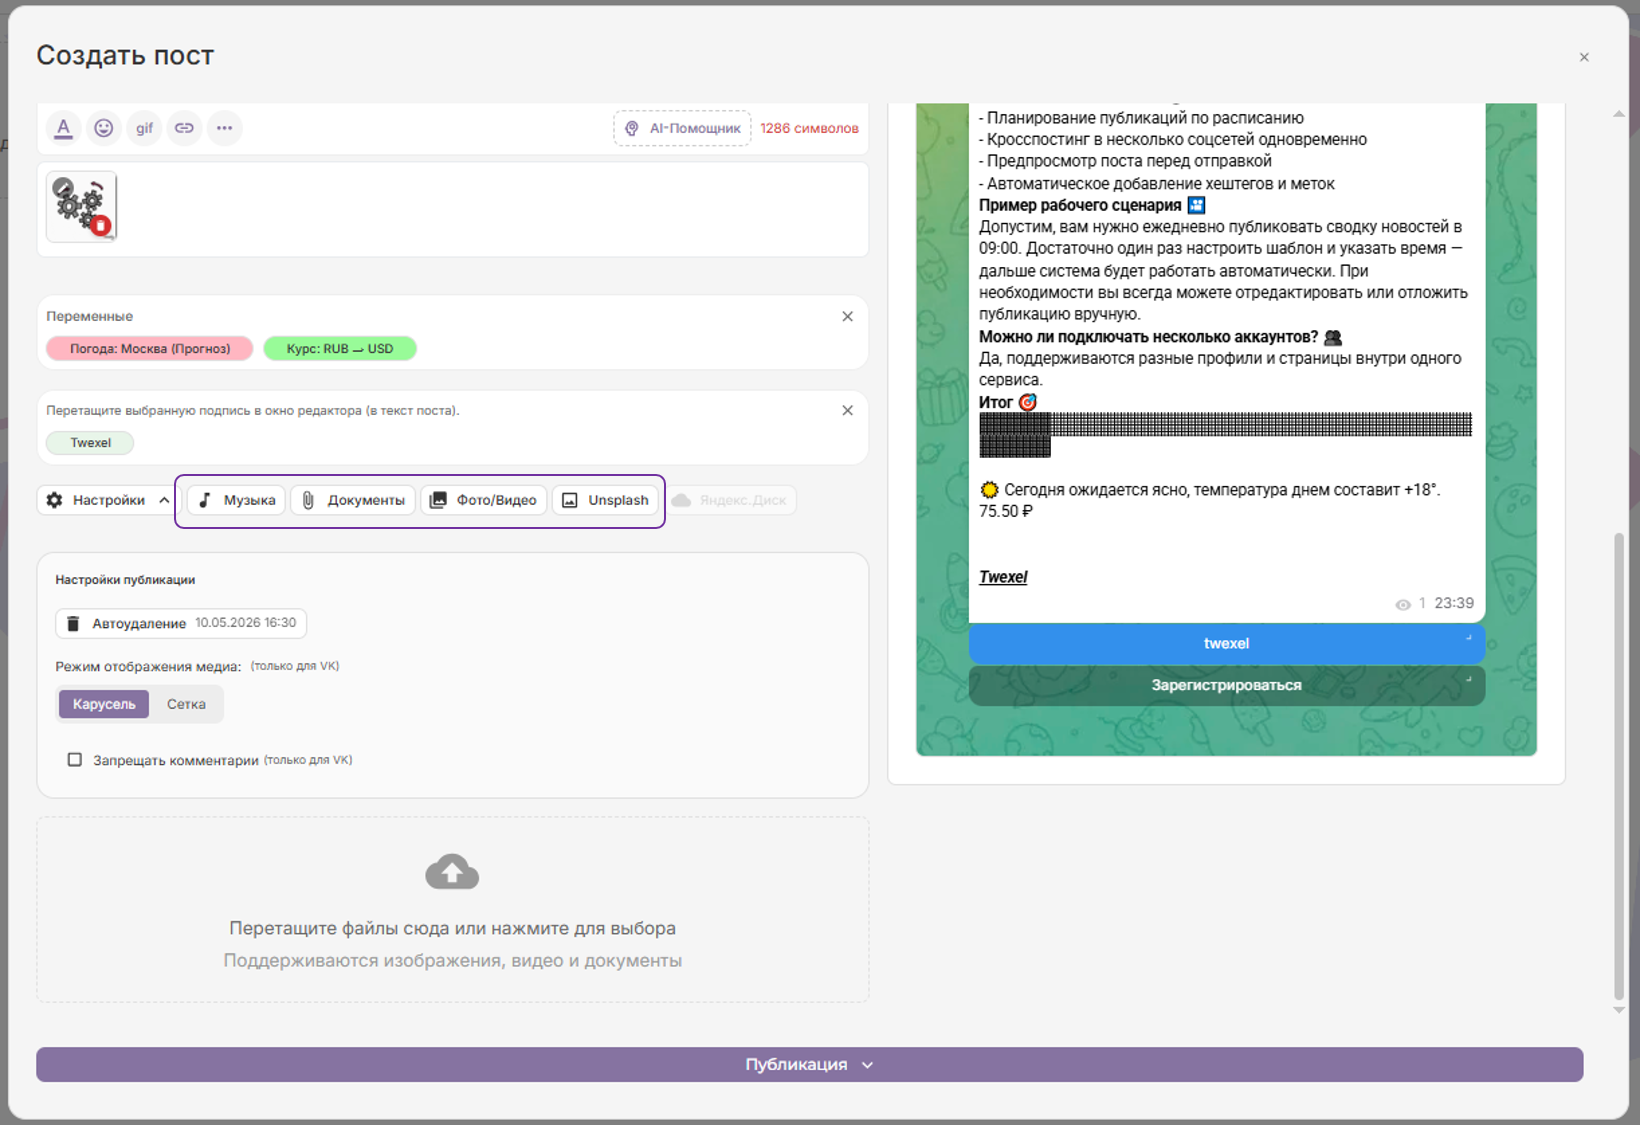Screen dimensions: 1640x1125
Task: Attach music to the post
Action: (x=237, y=500)
